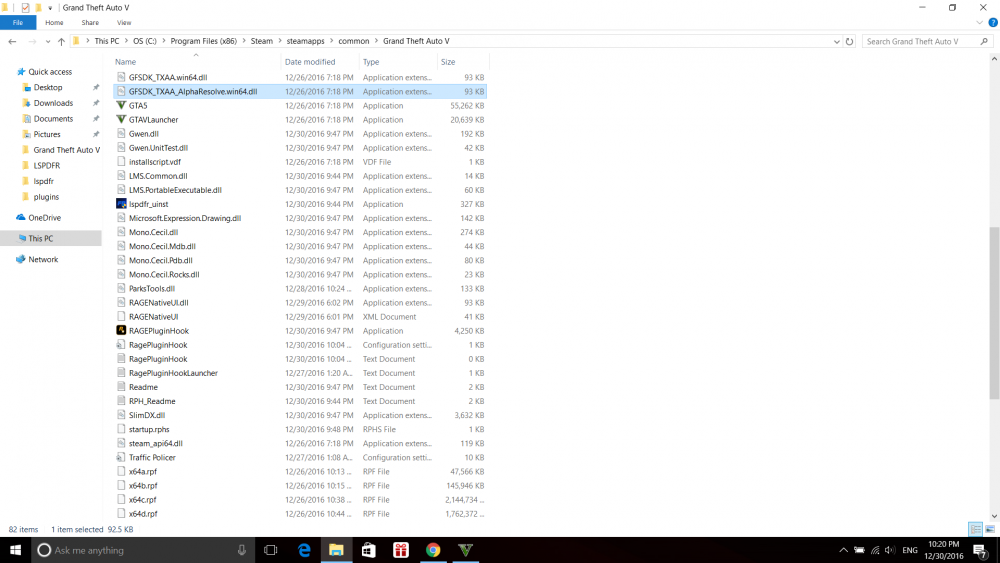Switch to large icons view layout

(990, 529)
